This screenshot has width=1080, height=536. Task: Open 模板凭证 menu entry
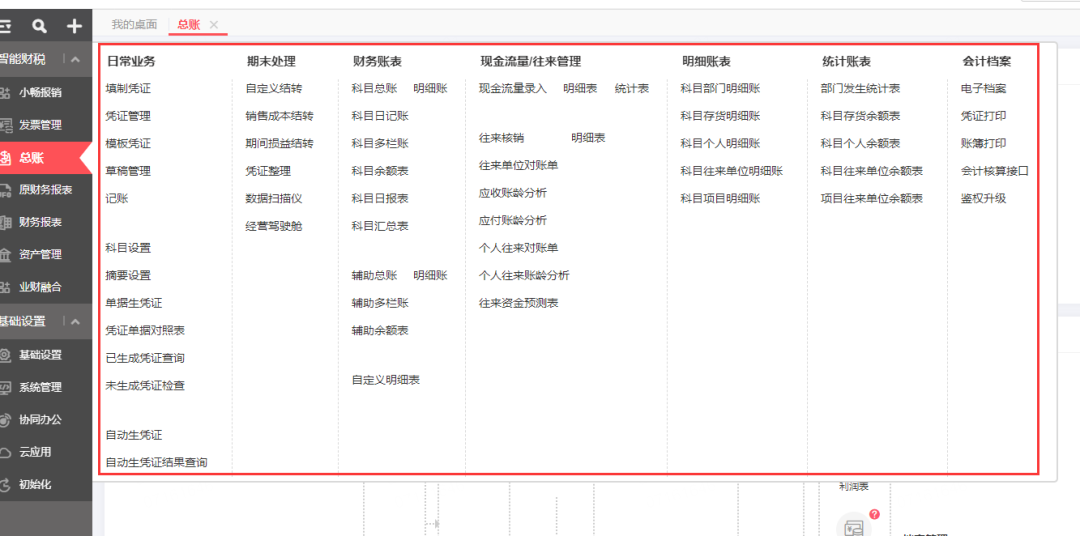coord(128,143)
